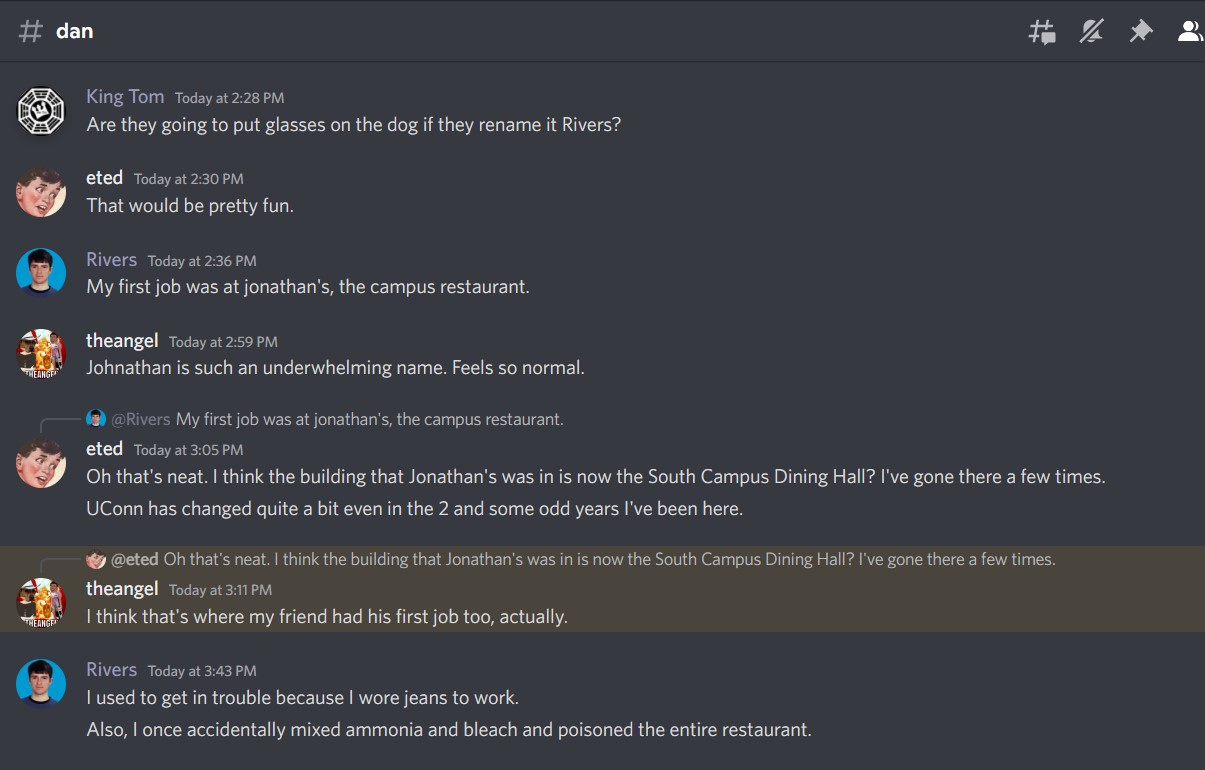Jump to the quoted @eted reply preview
The width and height of the screenshot is (1205, 770).
point(609,559)
